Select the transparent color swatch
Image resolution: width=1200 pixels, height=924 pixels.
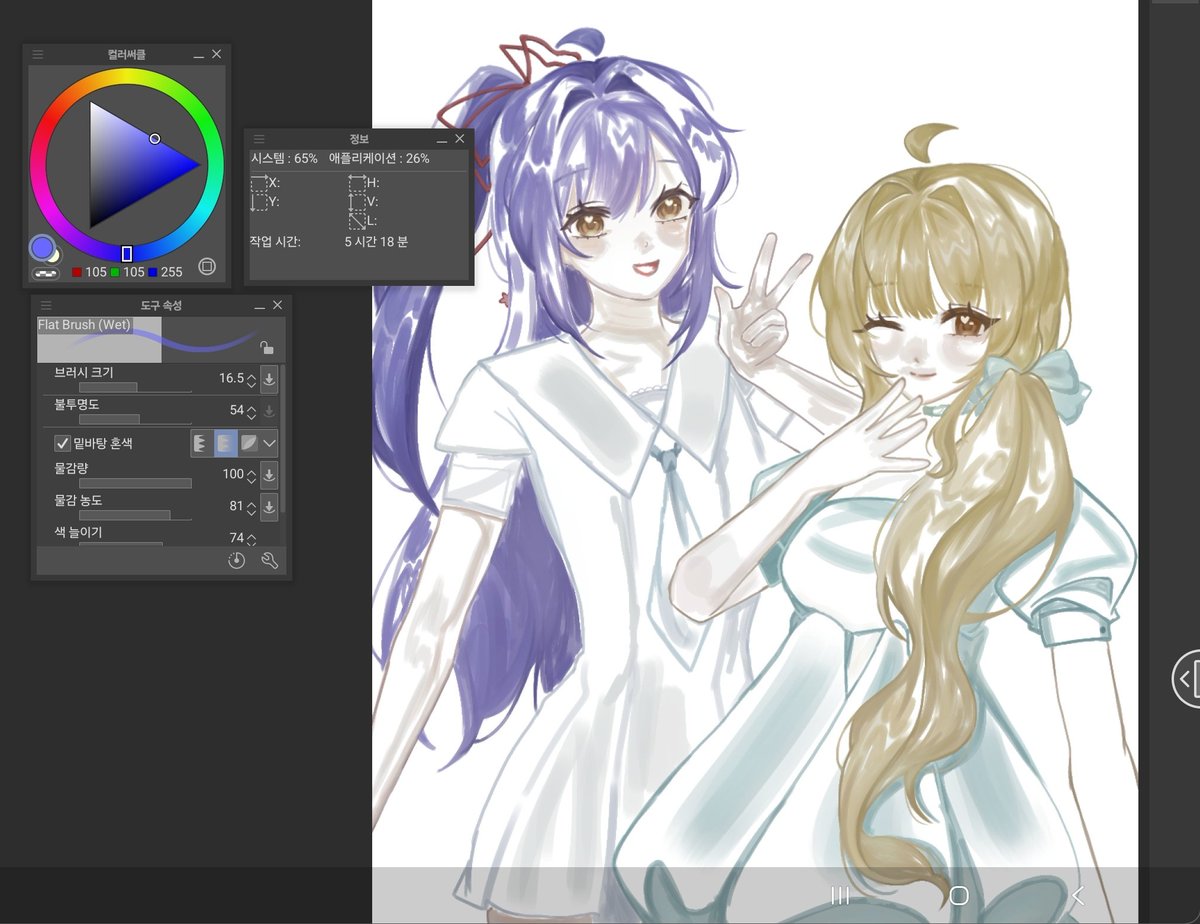pyautogui.click(x=45, y=272)
